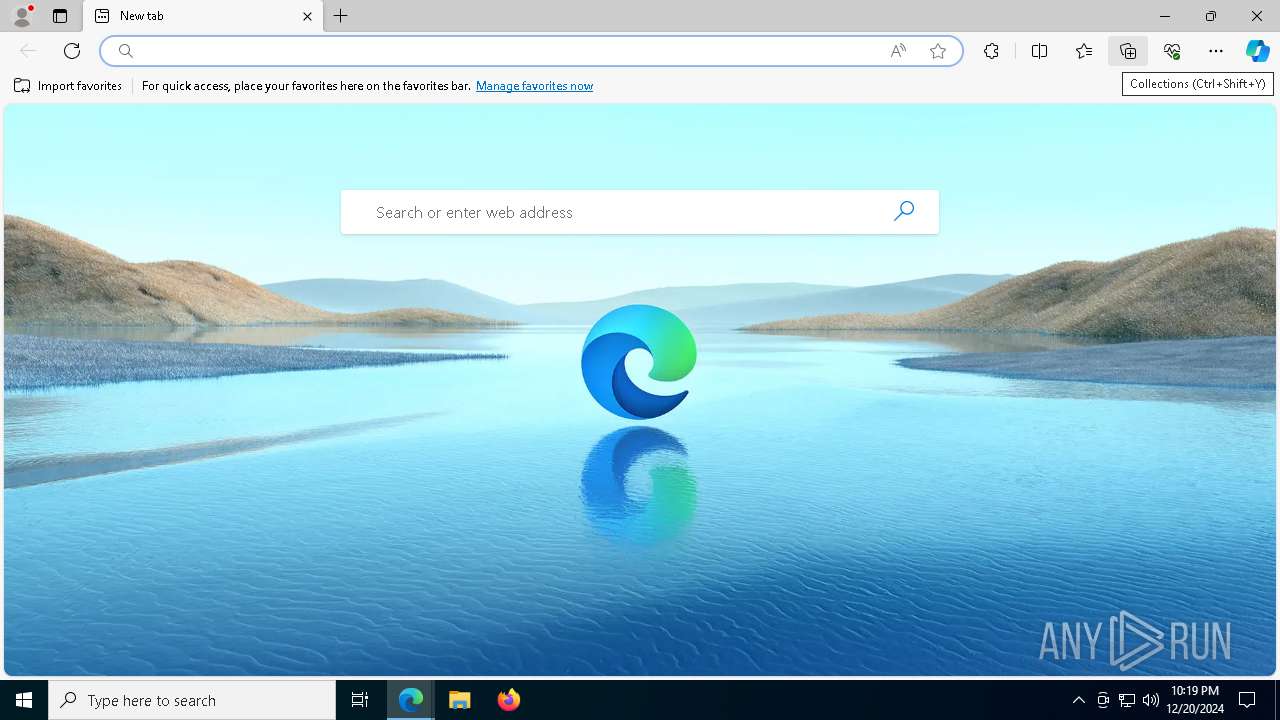Launch Firefox from taskbar
Viewport: 1280px width, 720px height.
[509, 700]
